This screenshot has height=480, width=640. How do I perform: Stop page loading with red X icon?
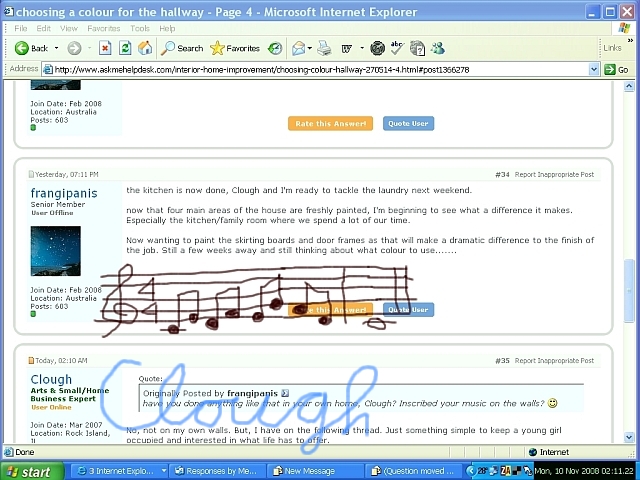105,48
